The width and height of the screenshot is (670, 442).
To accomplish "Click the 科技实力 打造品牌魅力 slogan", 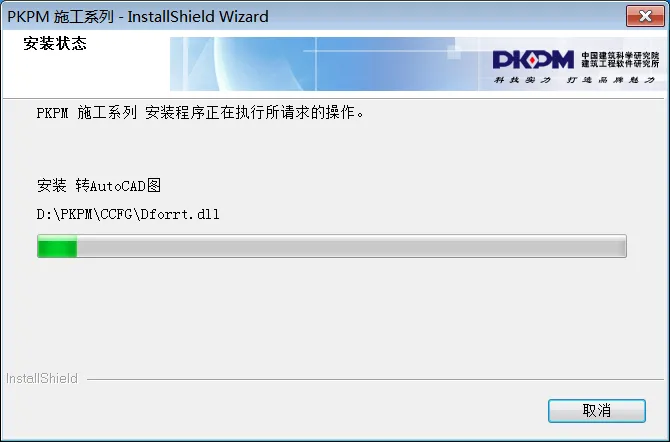I will [574, 80].
